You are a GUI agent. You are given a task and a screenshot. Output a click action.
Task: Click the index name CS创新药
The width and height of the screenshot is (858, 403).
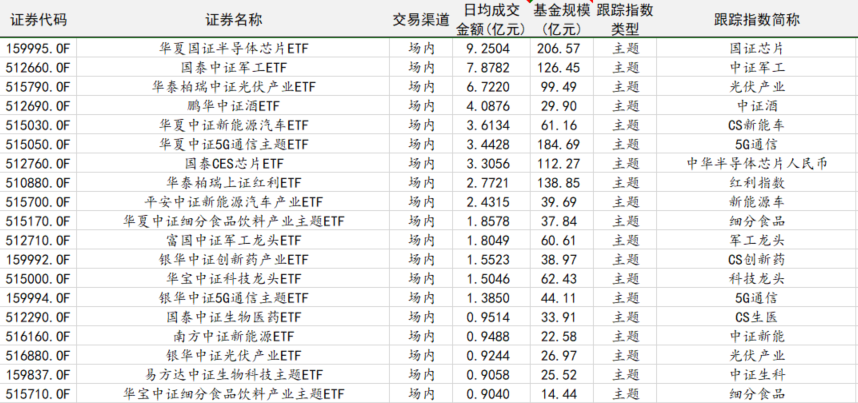click(757, 260)
